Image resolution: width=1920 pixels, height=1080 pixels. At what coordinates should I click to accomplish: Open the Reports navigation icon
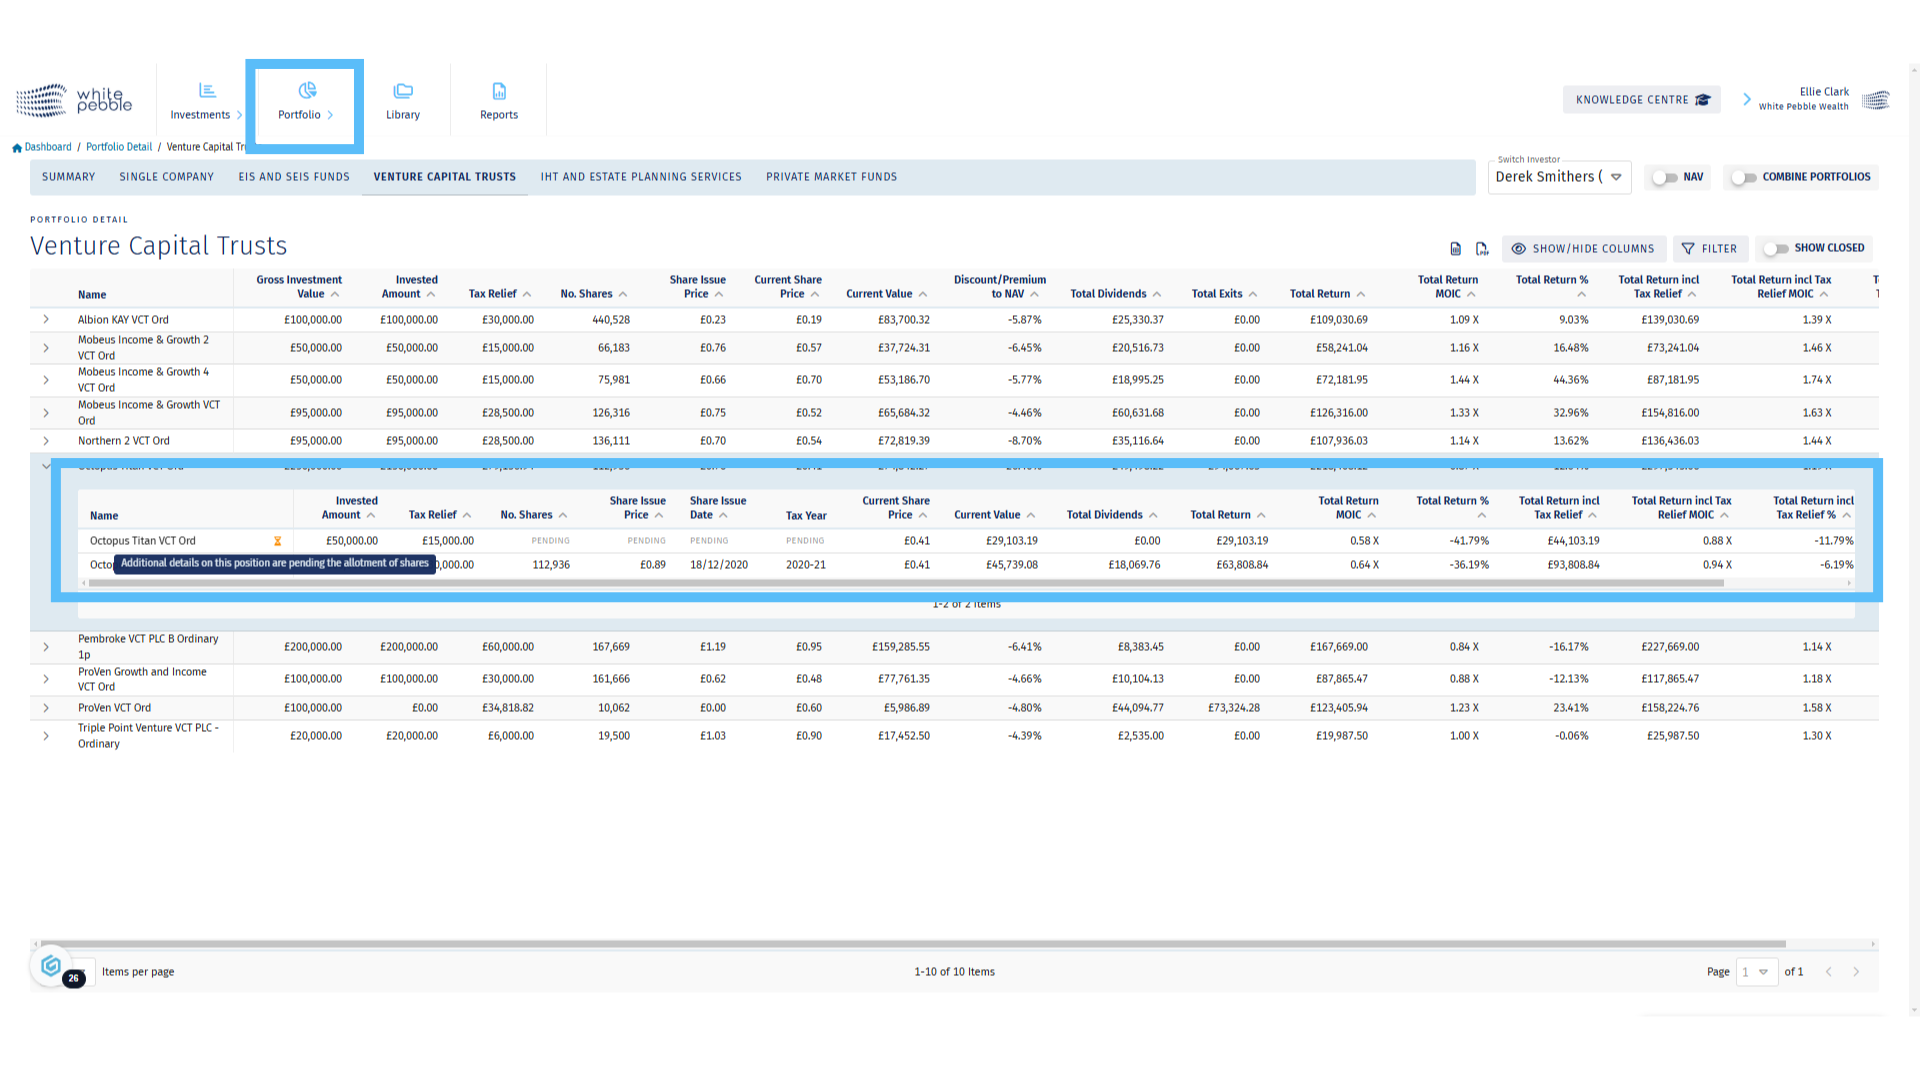click(499, 91)
